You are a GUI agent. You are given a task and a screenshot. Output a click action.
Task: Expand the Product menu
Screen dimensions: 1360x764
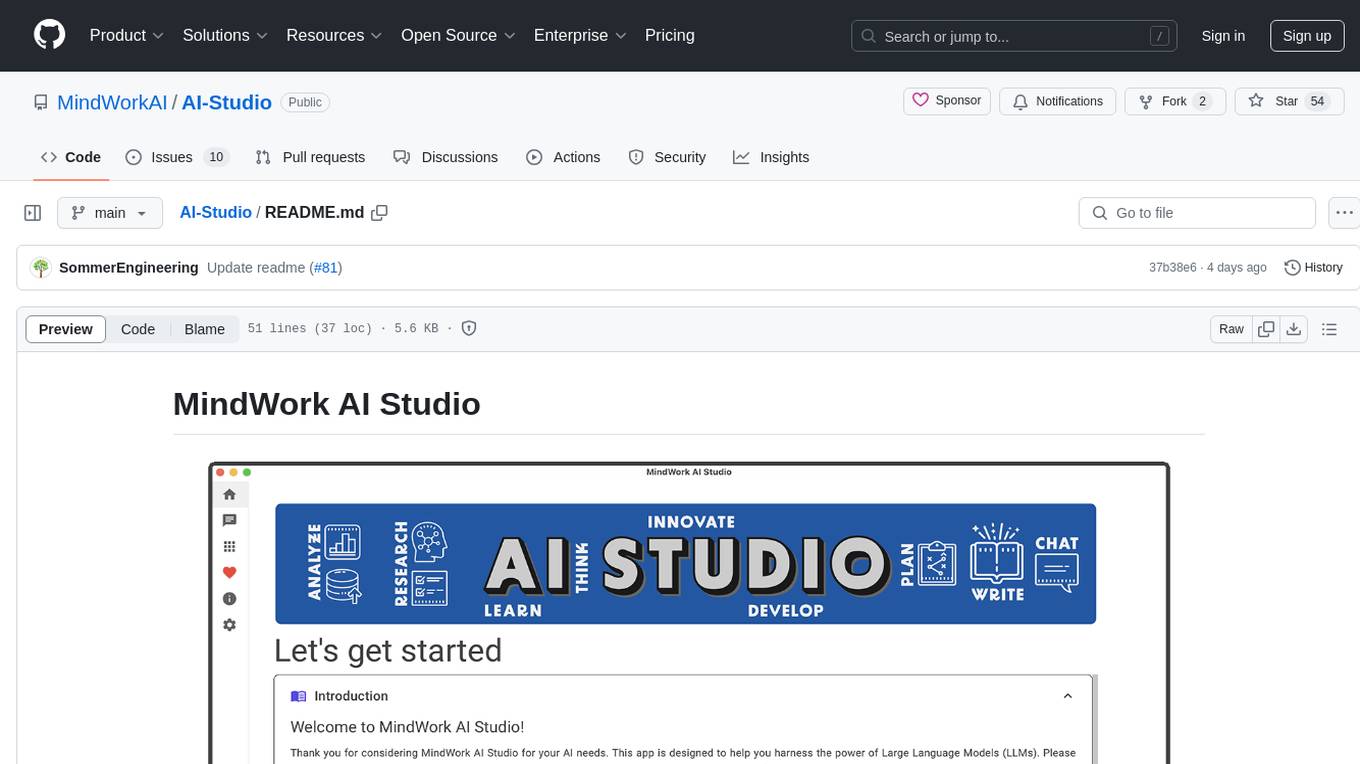point(127,35)
